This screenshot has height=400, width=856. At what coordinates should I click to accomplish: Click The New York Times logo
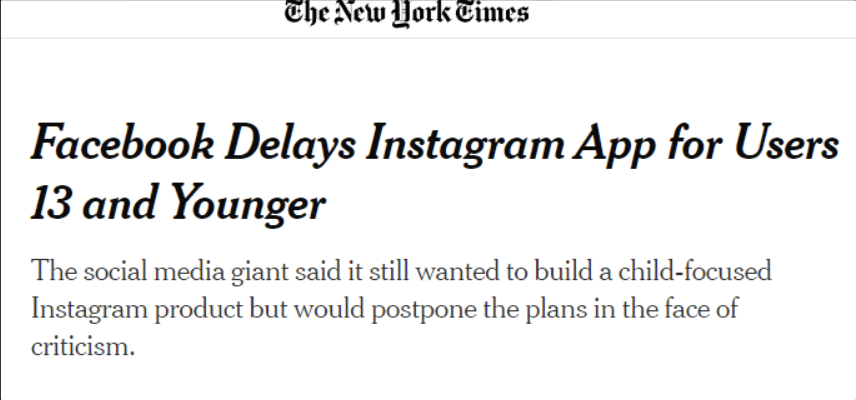(407, 13)
